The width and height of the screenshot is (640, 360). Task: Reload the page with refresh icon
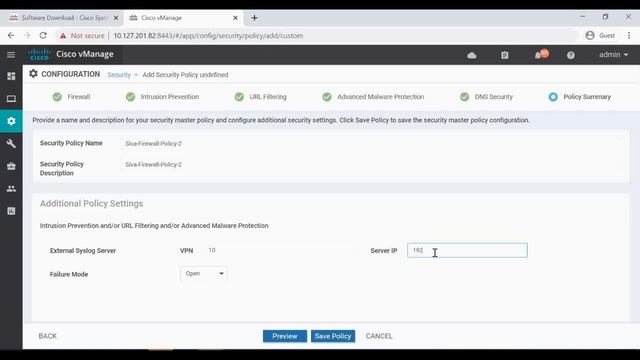click(43, 36)
